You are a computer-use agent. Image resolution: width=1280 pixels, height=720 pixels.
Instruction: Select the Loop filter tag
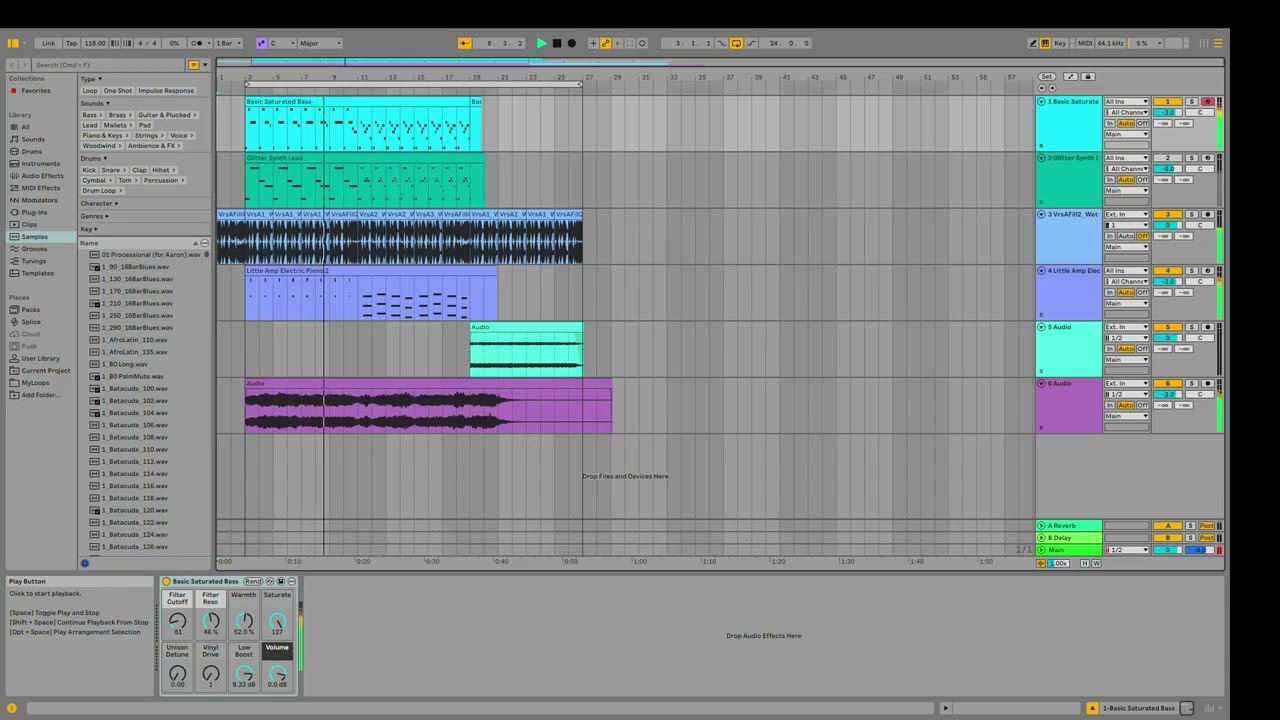pos(90,91)
